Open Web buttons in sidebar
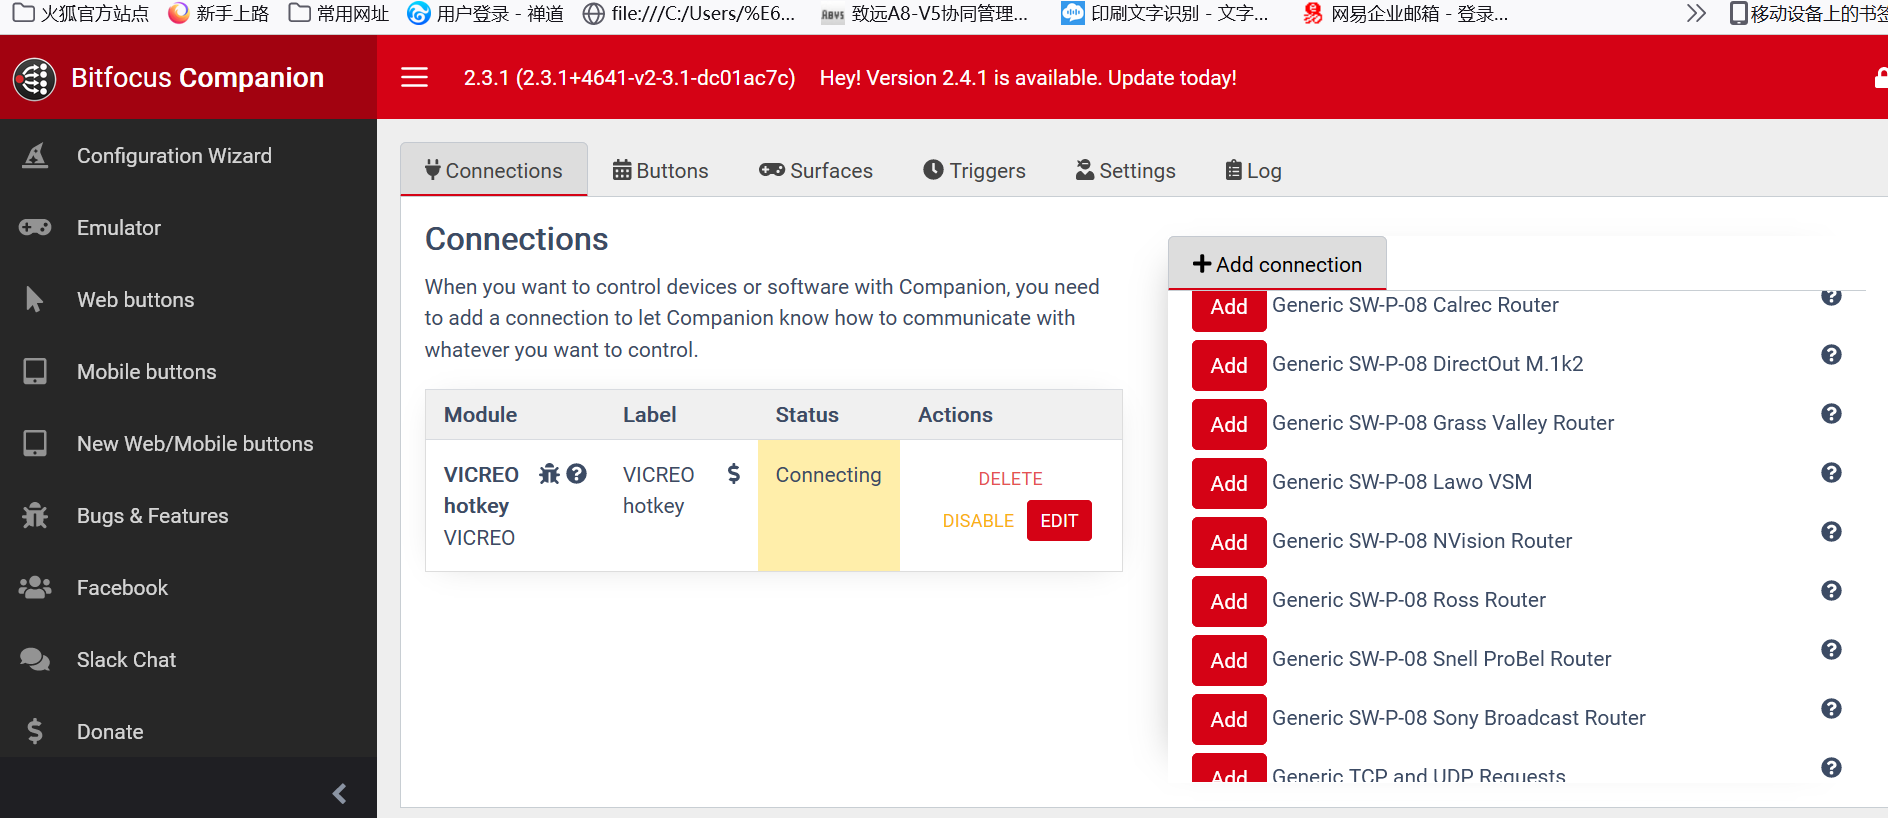This screenshot has height=818, width=1888. point(188,300)
